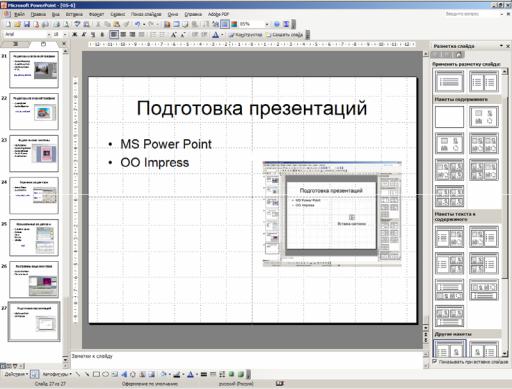The height and width of the screenshot is (389, 512).
Task: Click the Select Objects pointer icon
Action: tap(34, 374)
